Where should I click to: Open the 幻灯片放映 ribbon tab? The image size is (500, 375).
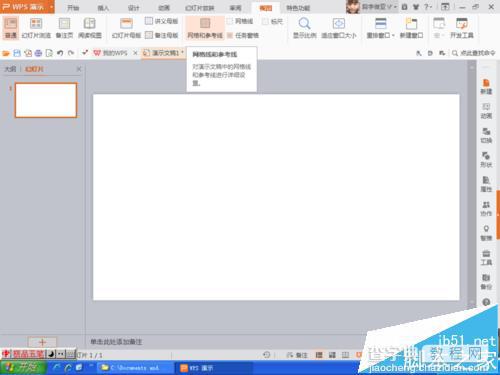point(199,8)
